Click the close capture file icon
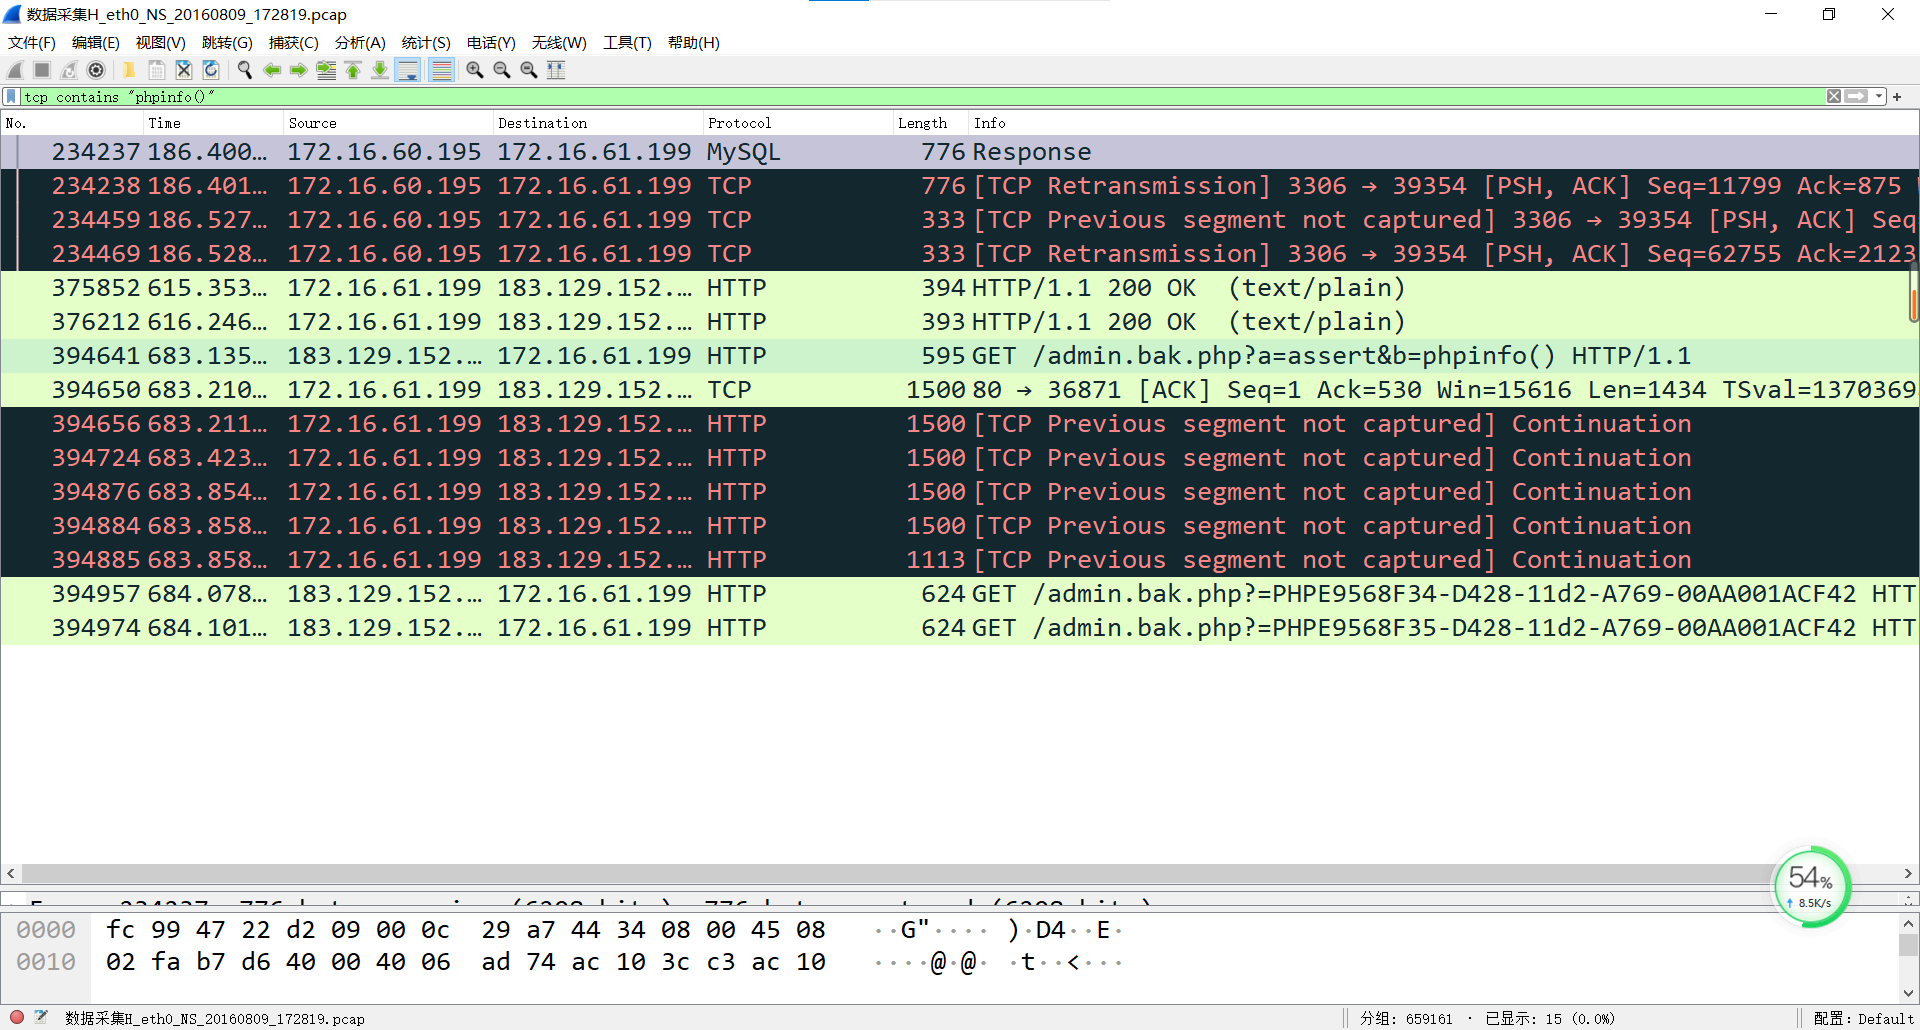 pos(184,70)
